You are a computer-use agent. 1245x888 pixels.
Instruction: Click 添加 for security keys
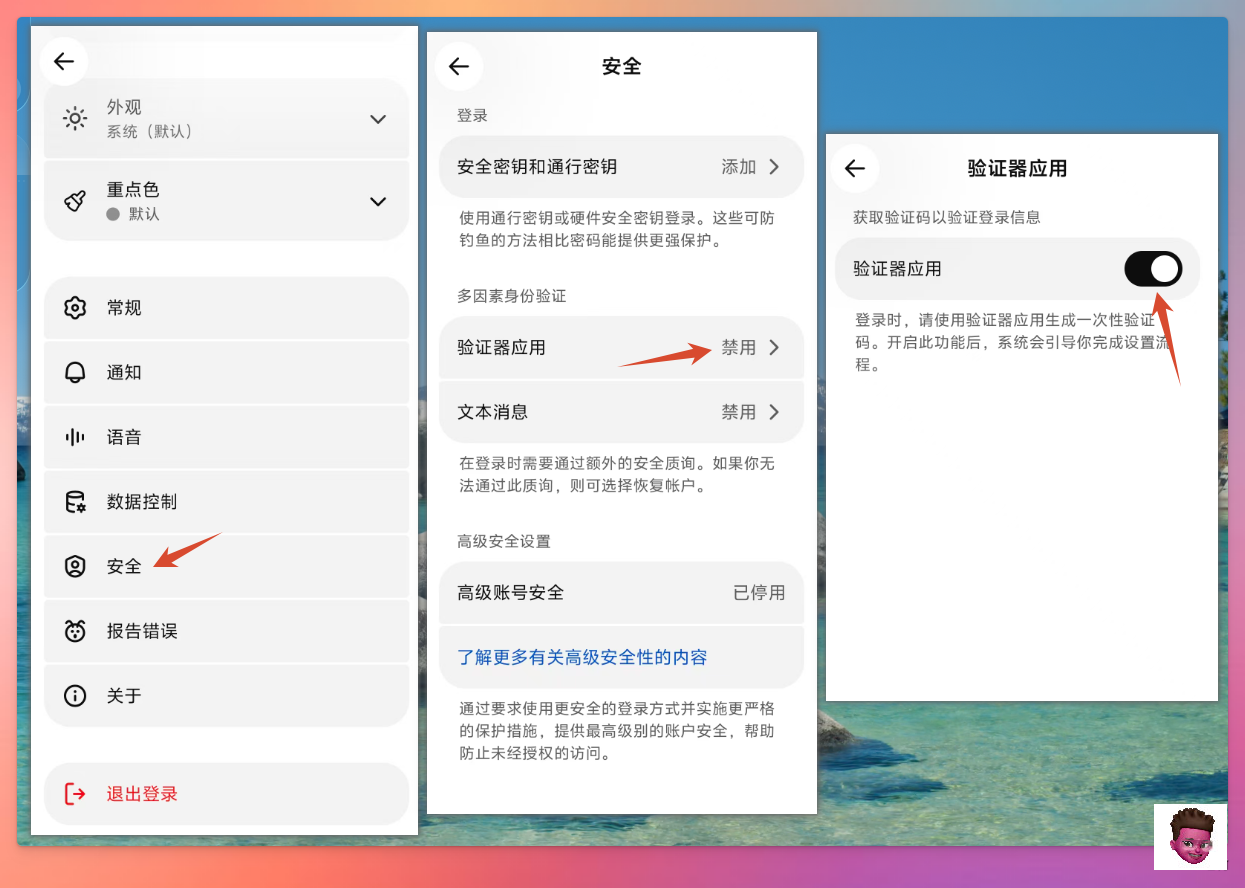click(x=739, y=167)
